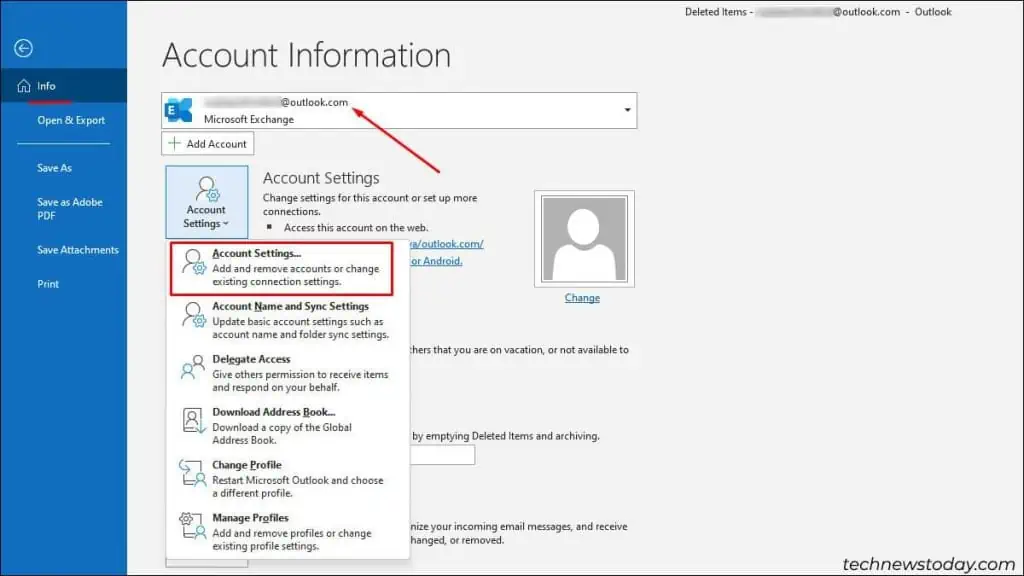This screenshot has width=1024, height=576.
Task: Click the Add Account button
Action: 207,143
